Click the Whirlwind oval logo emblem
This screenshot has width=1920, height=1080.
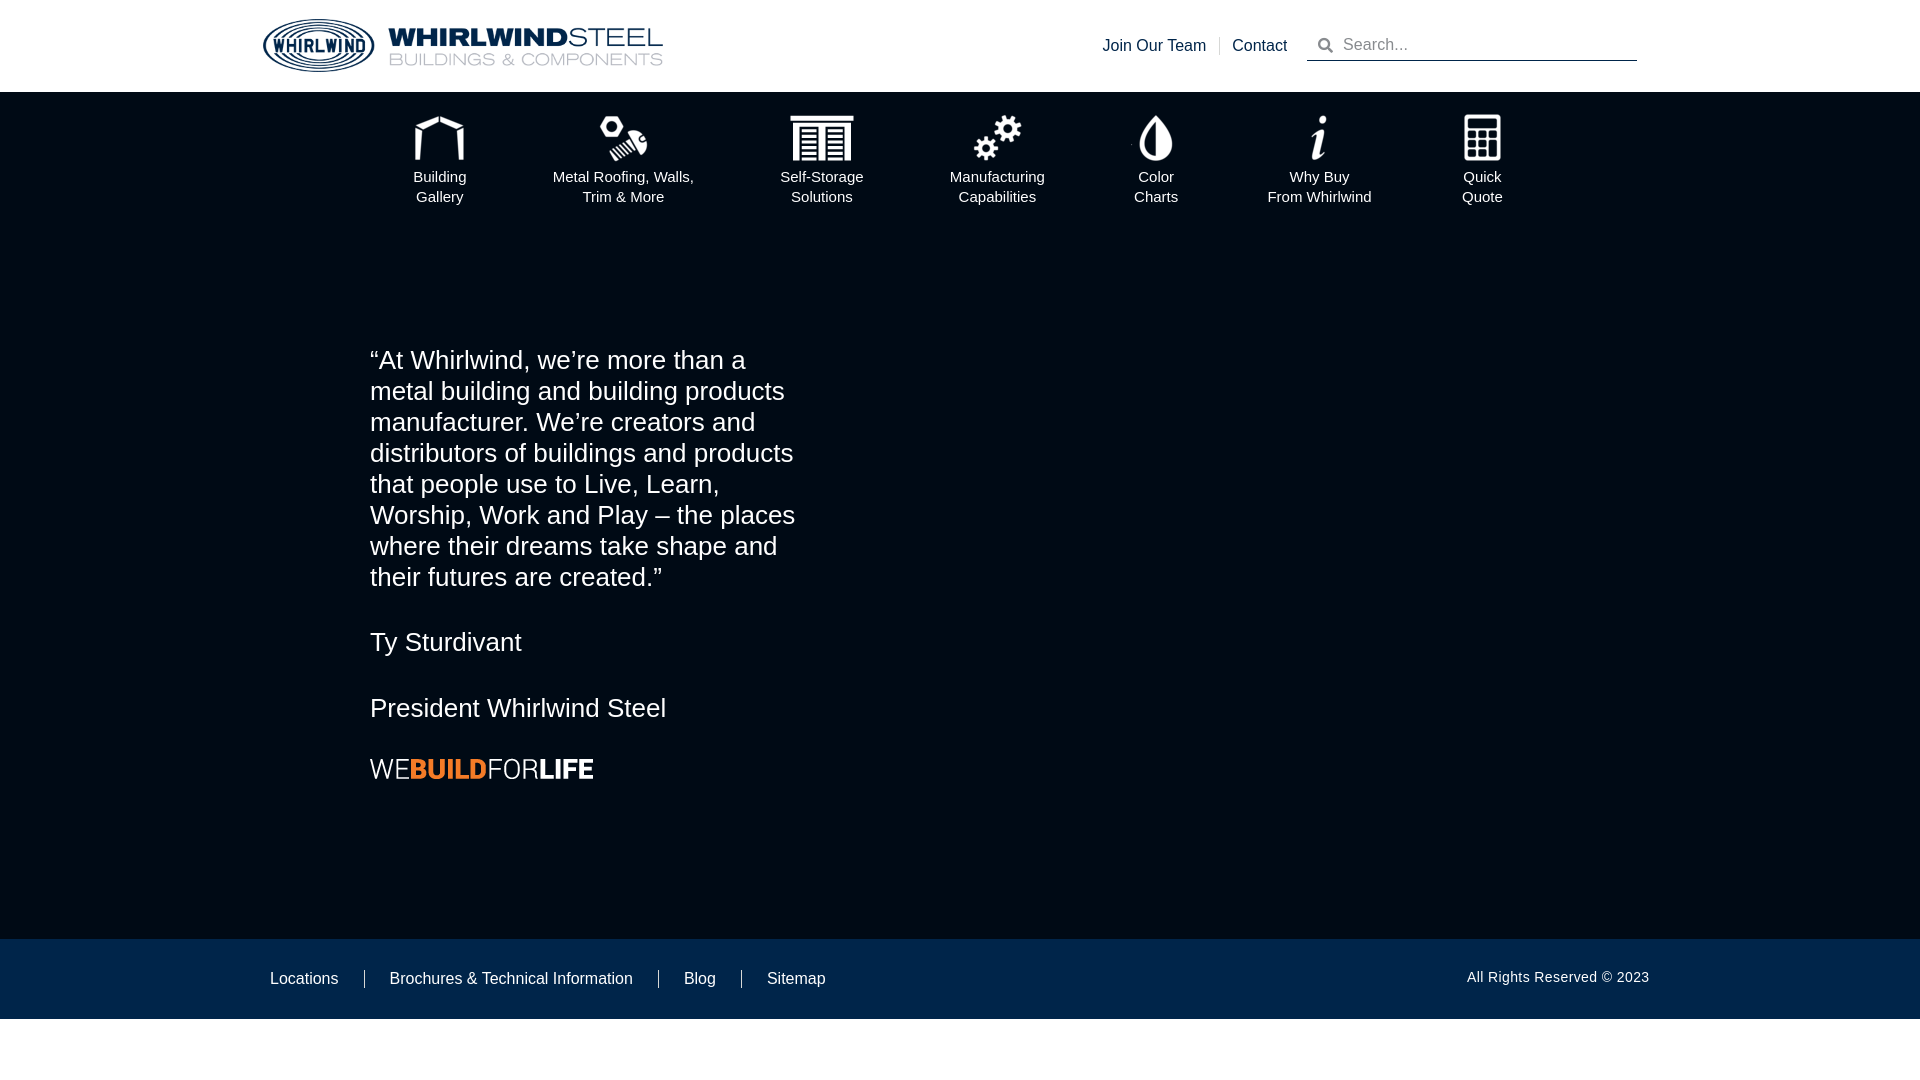pyautogui.click(x=318, y=46)
